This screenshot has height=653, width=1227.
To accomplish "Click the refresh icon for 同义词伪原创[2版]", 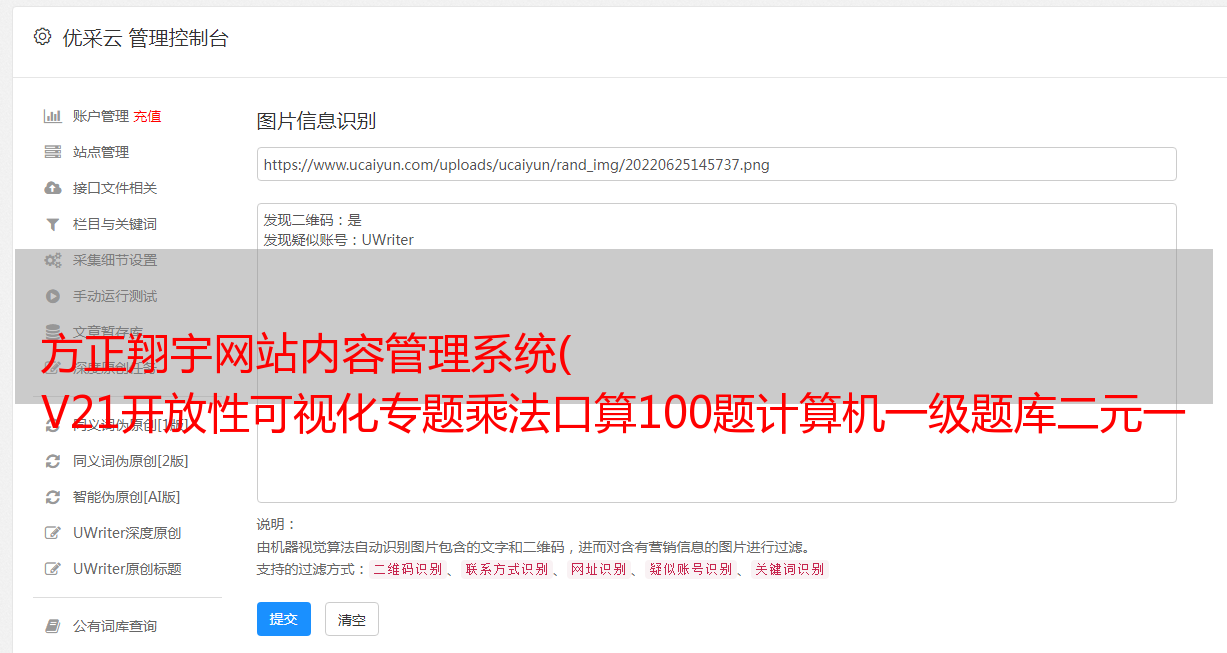I will (x=53, y=461).
